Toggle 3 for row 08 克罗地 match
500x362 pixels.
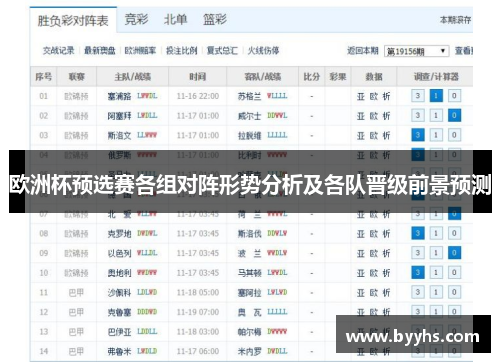click(418, 233)
